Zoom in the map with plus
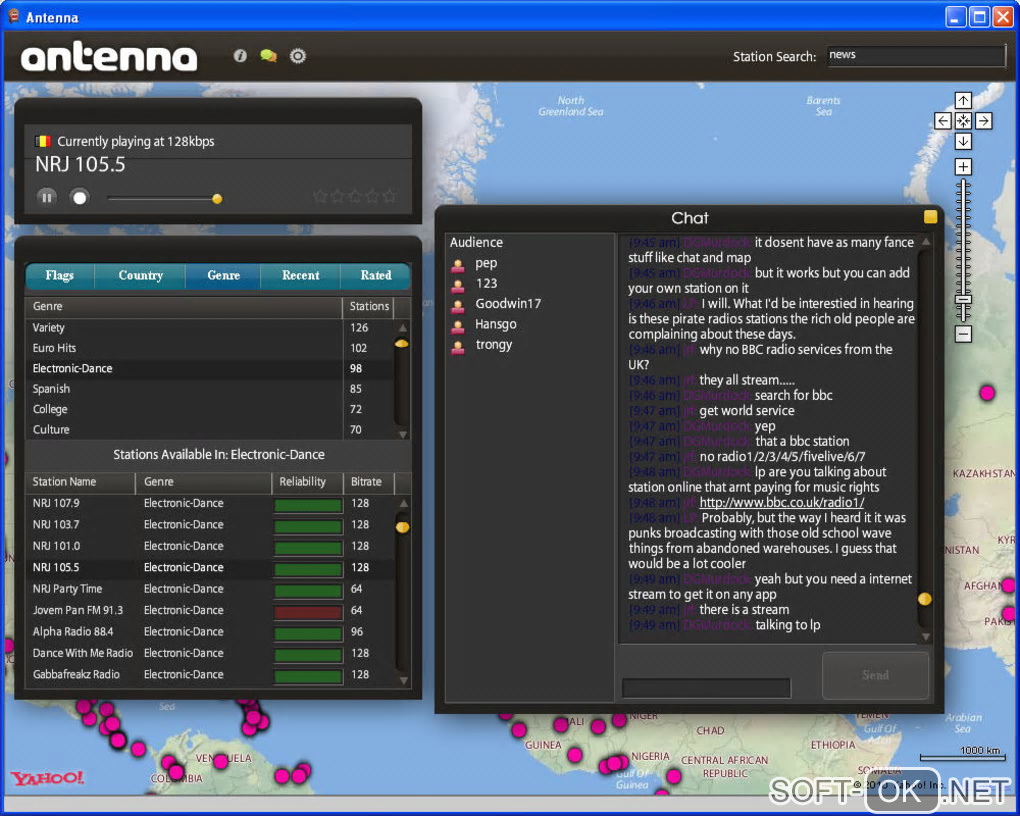The height and width of the screenshot is (816, 1020). 963,167
